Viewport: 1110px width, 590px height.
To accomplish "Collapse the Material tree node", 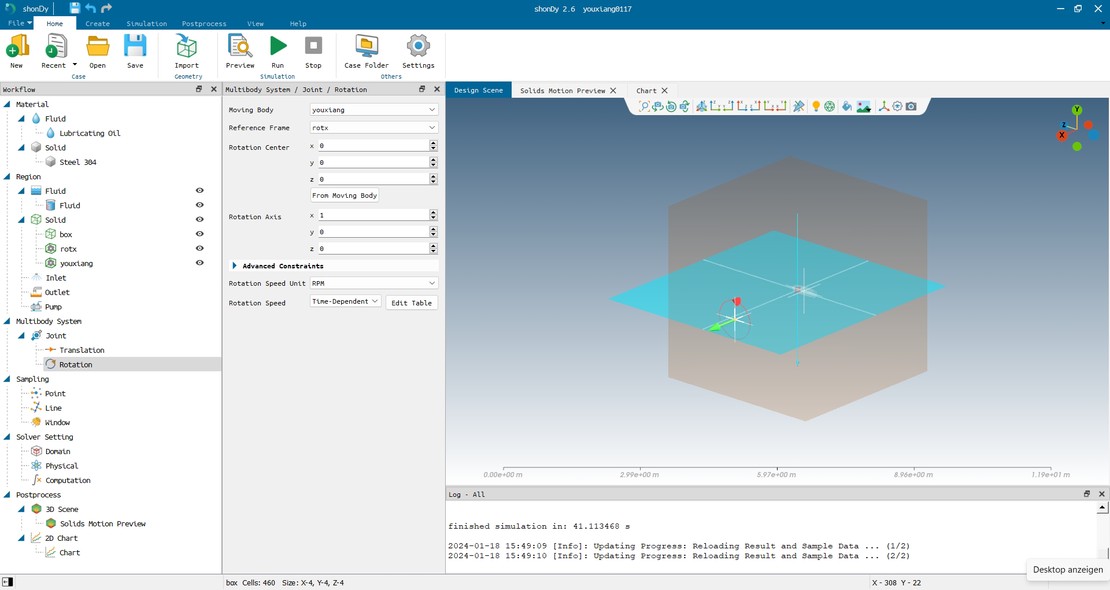I will 8,104.
